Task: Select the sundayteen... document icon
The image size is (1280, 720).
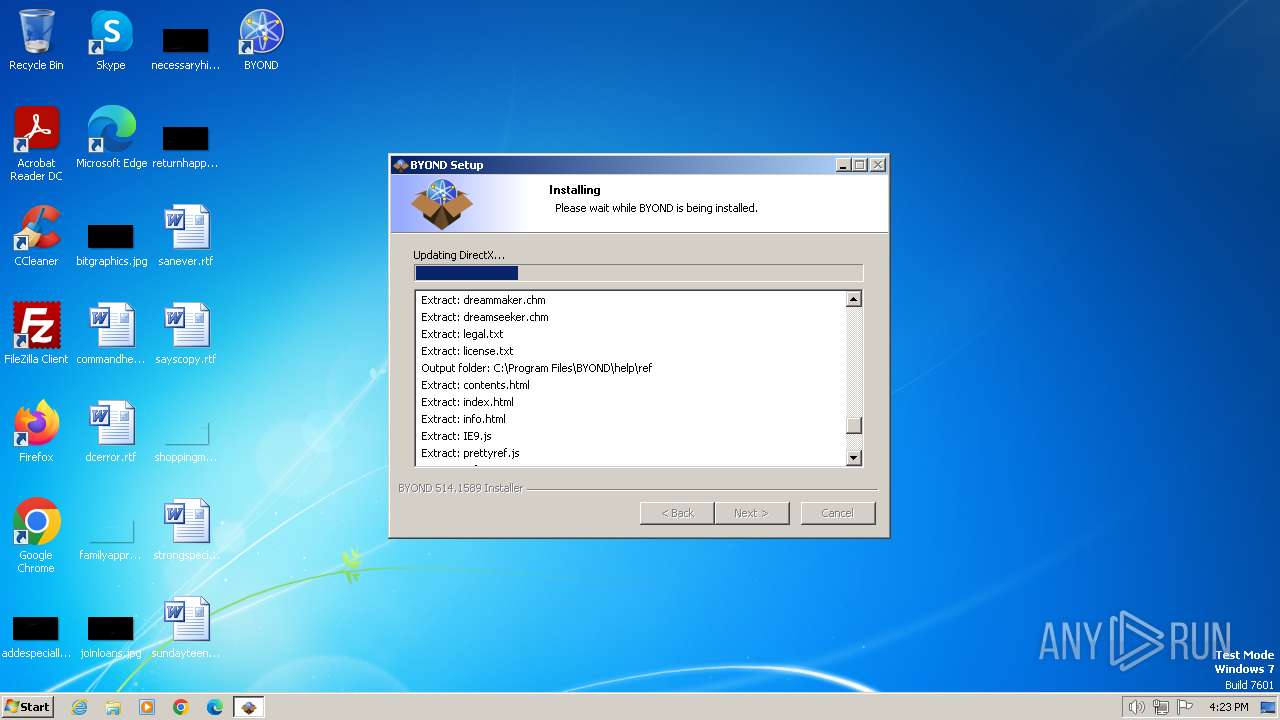Action: (186, 628)
